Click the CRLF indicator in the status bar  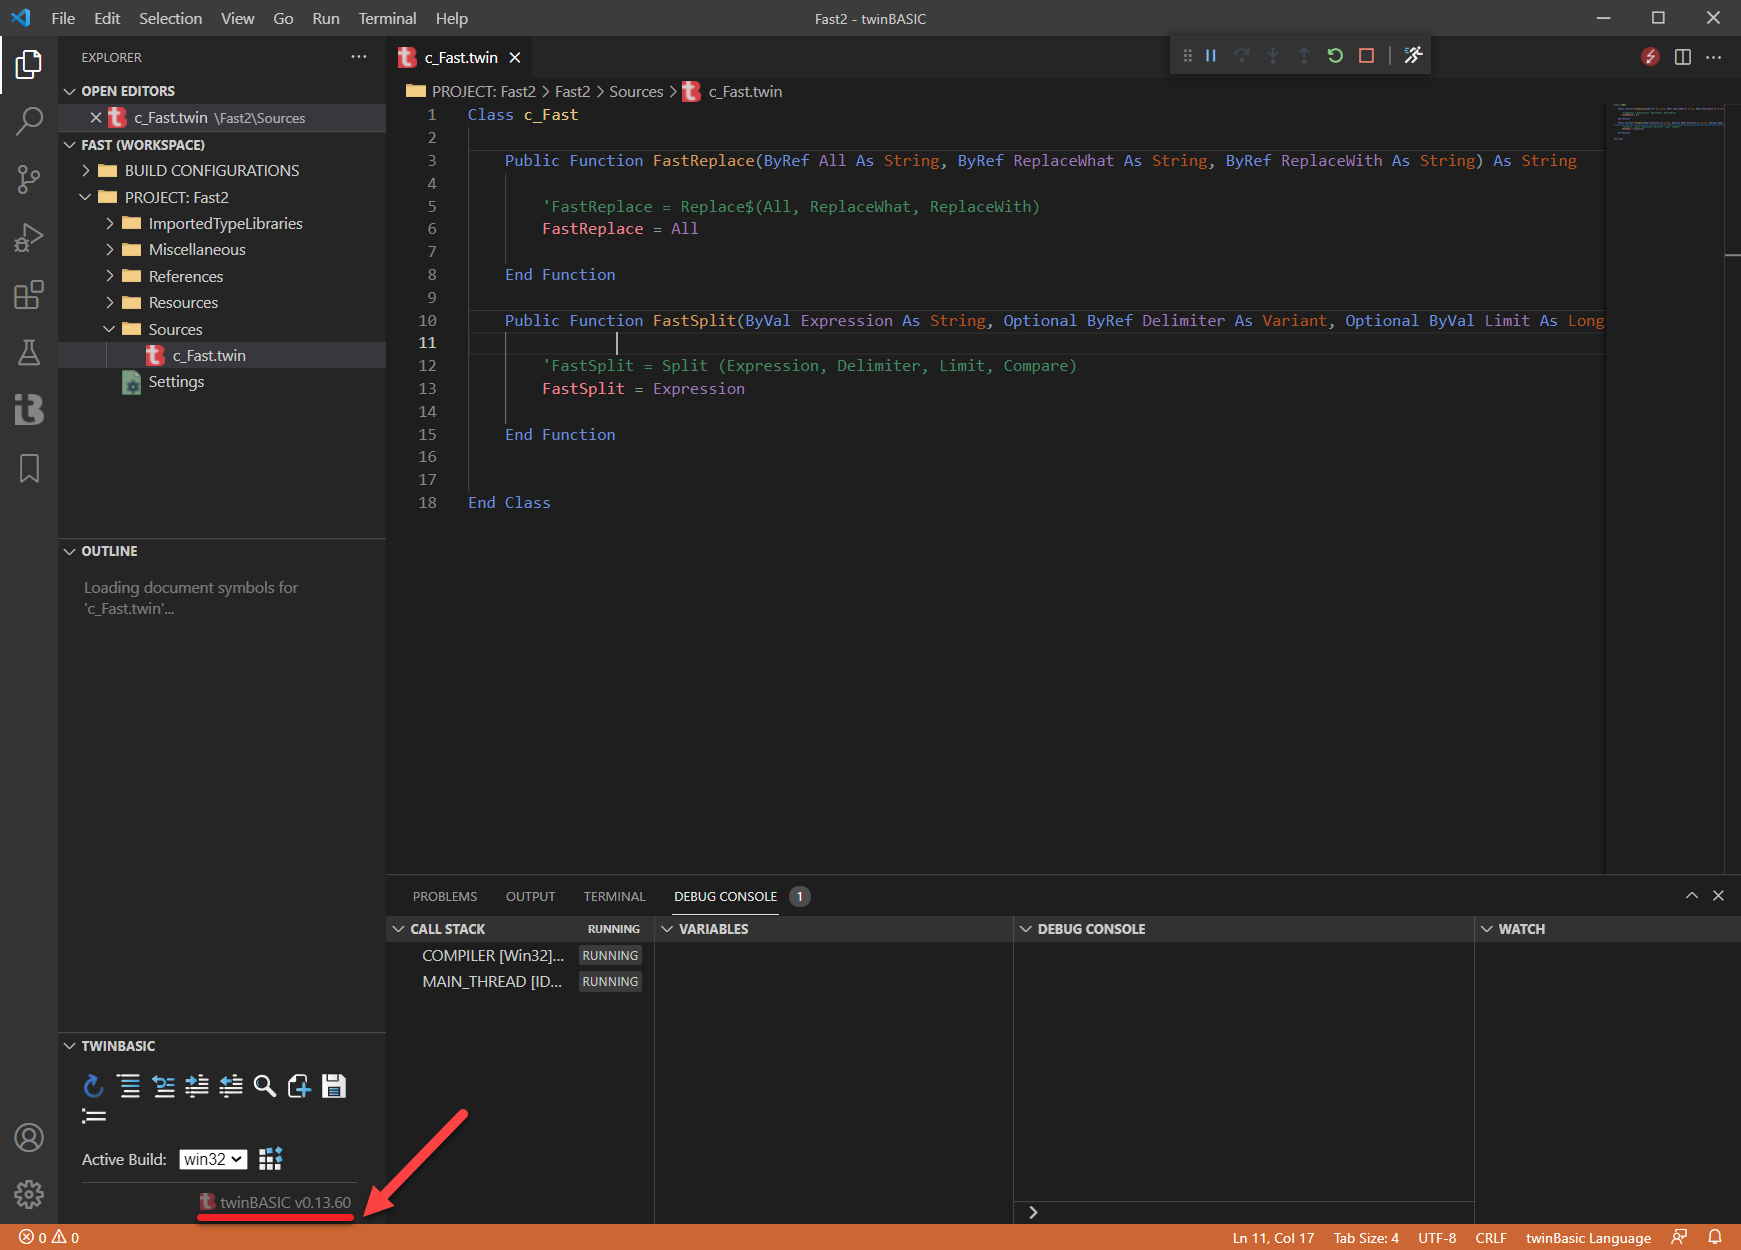pos(1490,1237)
